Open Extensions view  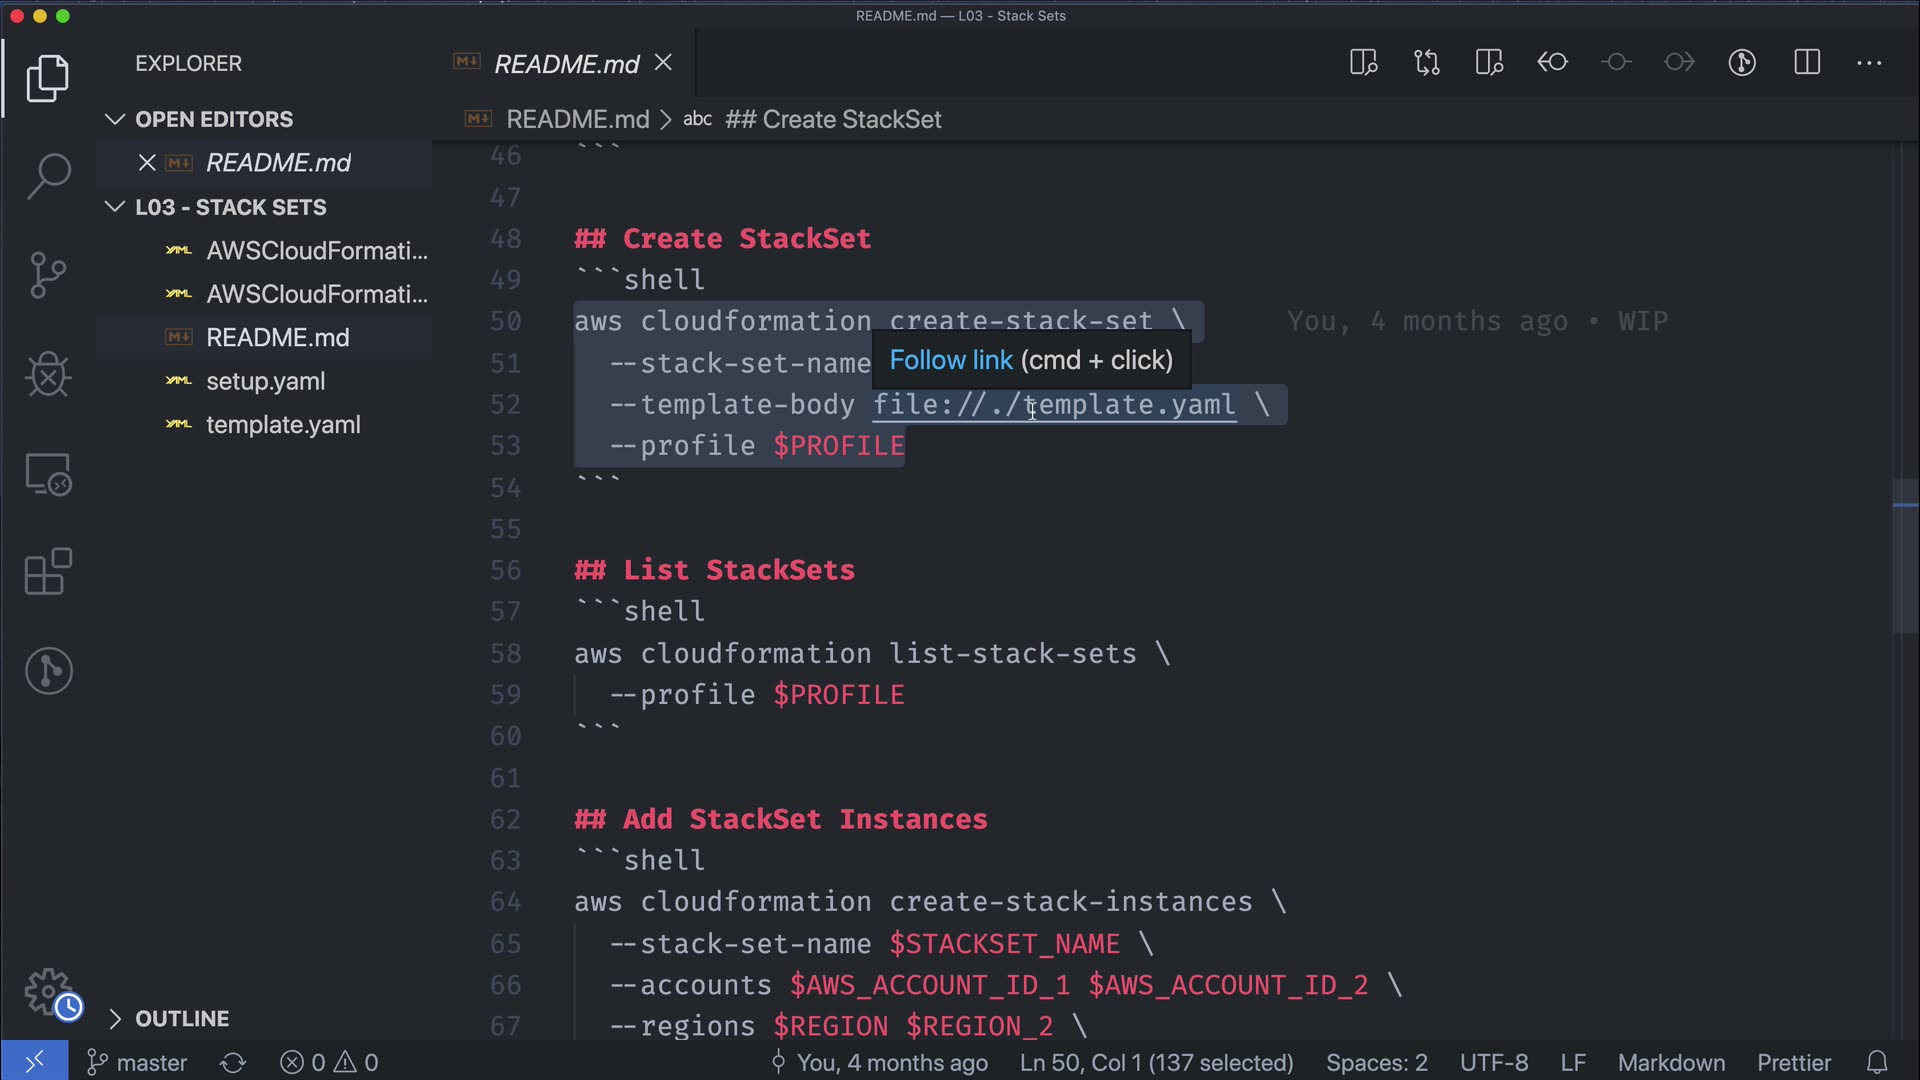[48, 572]
